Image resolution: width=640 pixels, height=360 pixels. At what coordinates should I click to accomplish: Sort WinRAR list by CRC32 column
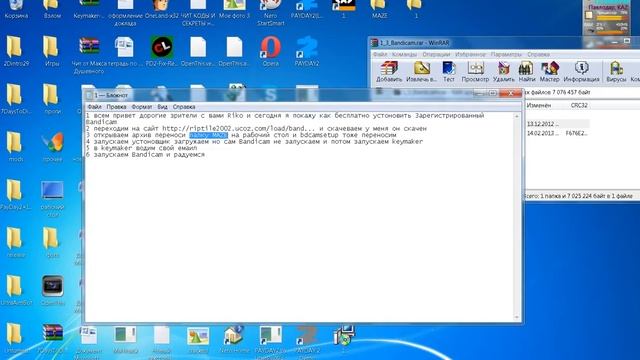[x=579, y=105]
